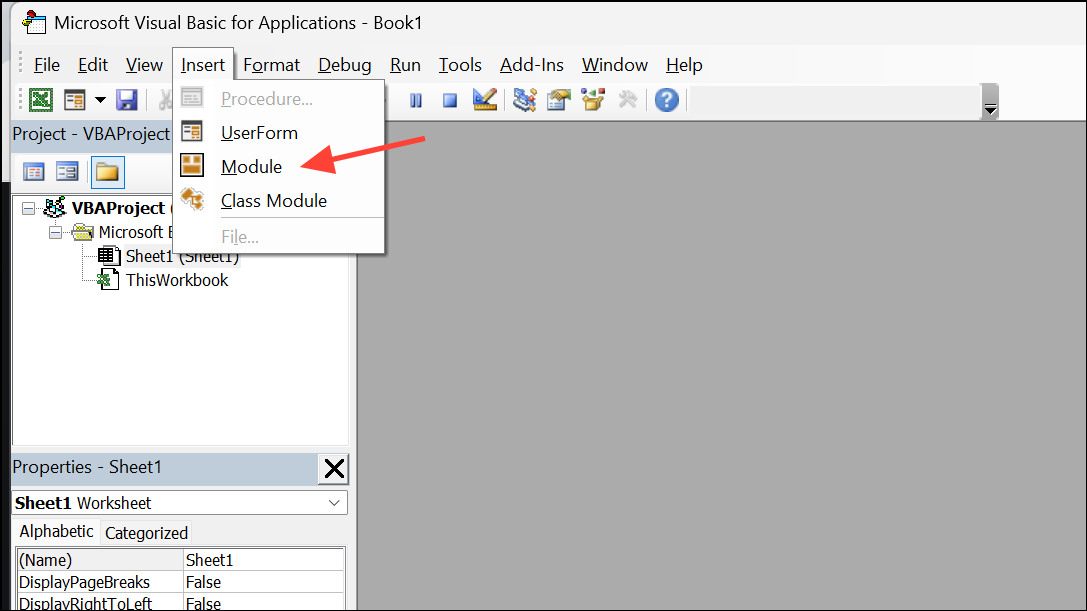1087x611 pixels.
Task: Choose UserForm from Insert menu
Action: [279, 132]
